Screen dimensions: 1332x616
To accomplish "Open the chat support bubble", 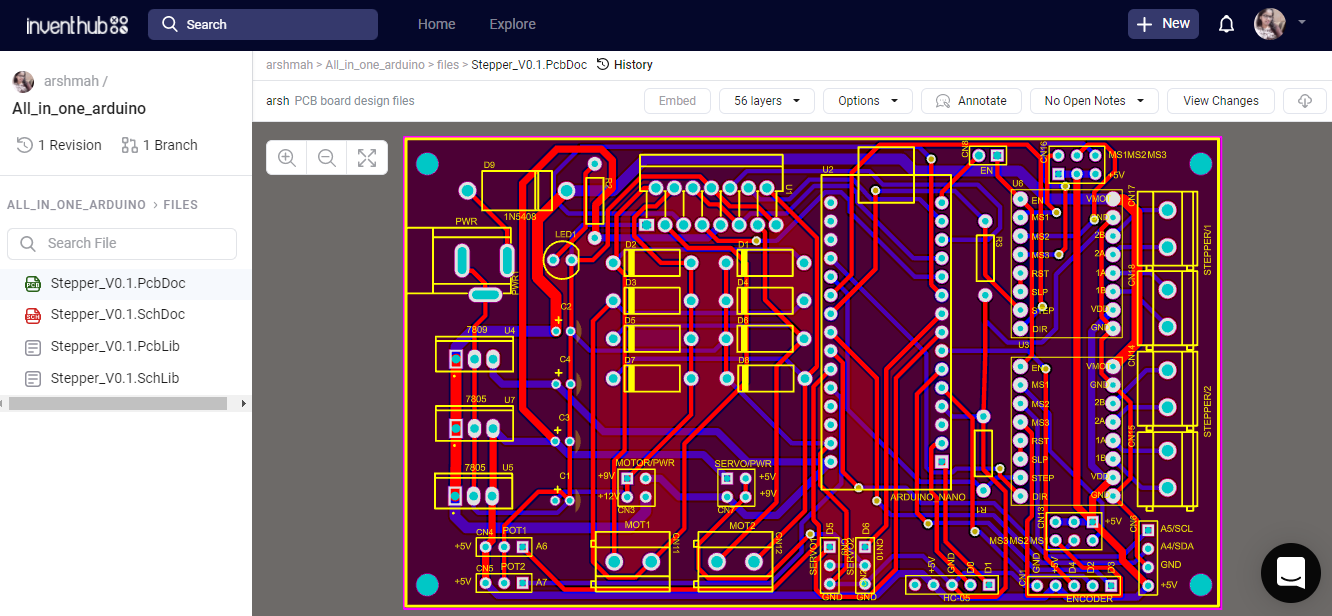I will [x=1291, y=573].
